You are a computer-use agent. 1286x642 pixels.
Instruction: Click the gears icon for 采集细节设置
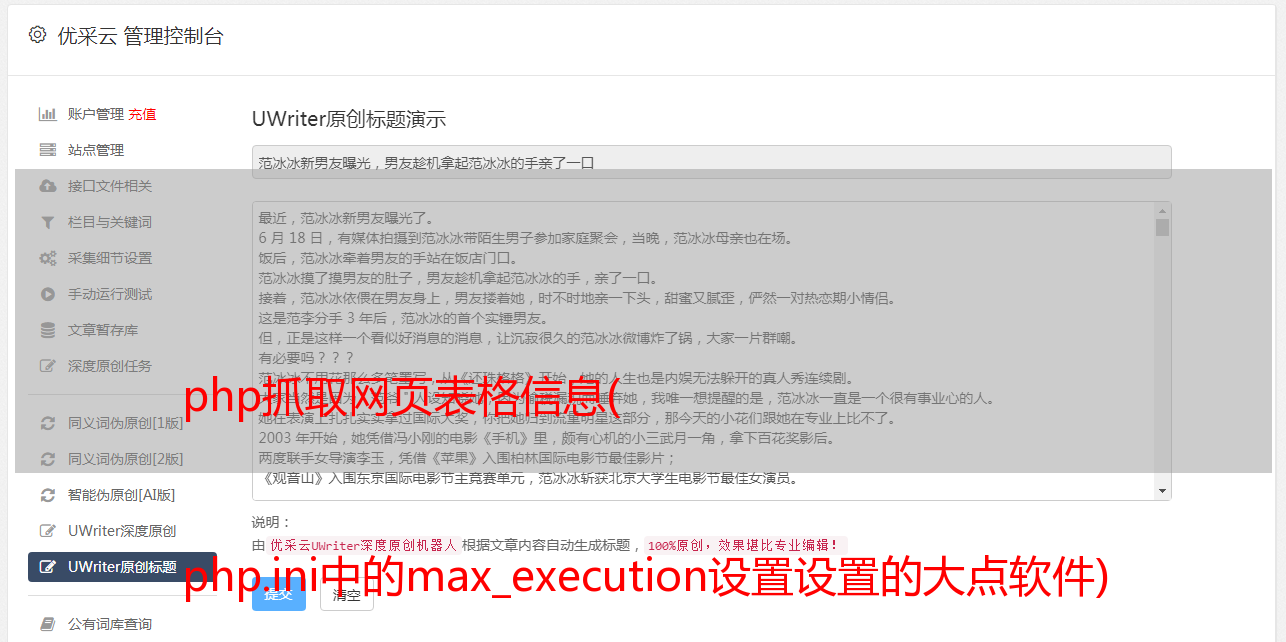click(x=47, y=258)
